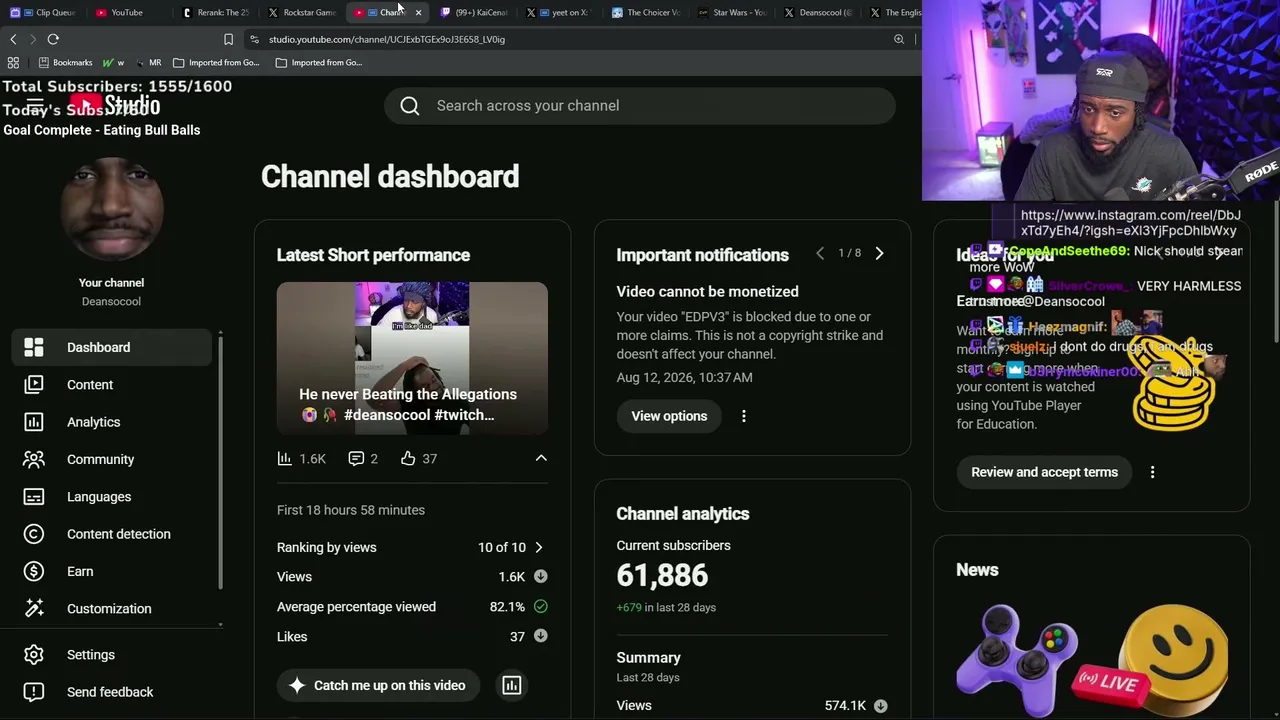Click the down-arrow indicator beside Likes 37
Screen dimensions: 1280x720
541,636
